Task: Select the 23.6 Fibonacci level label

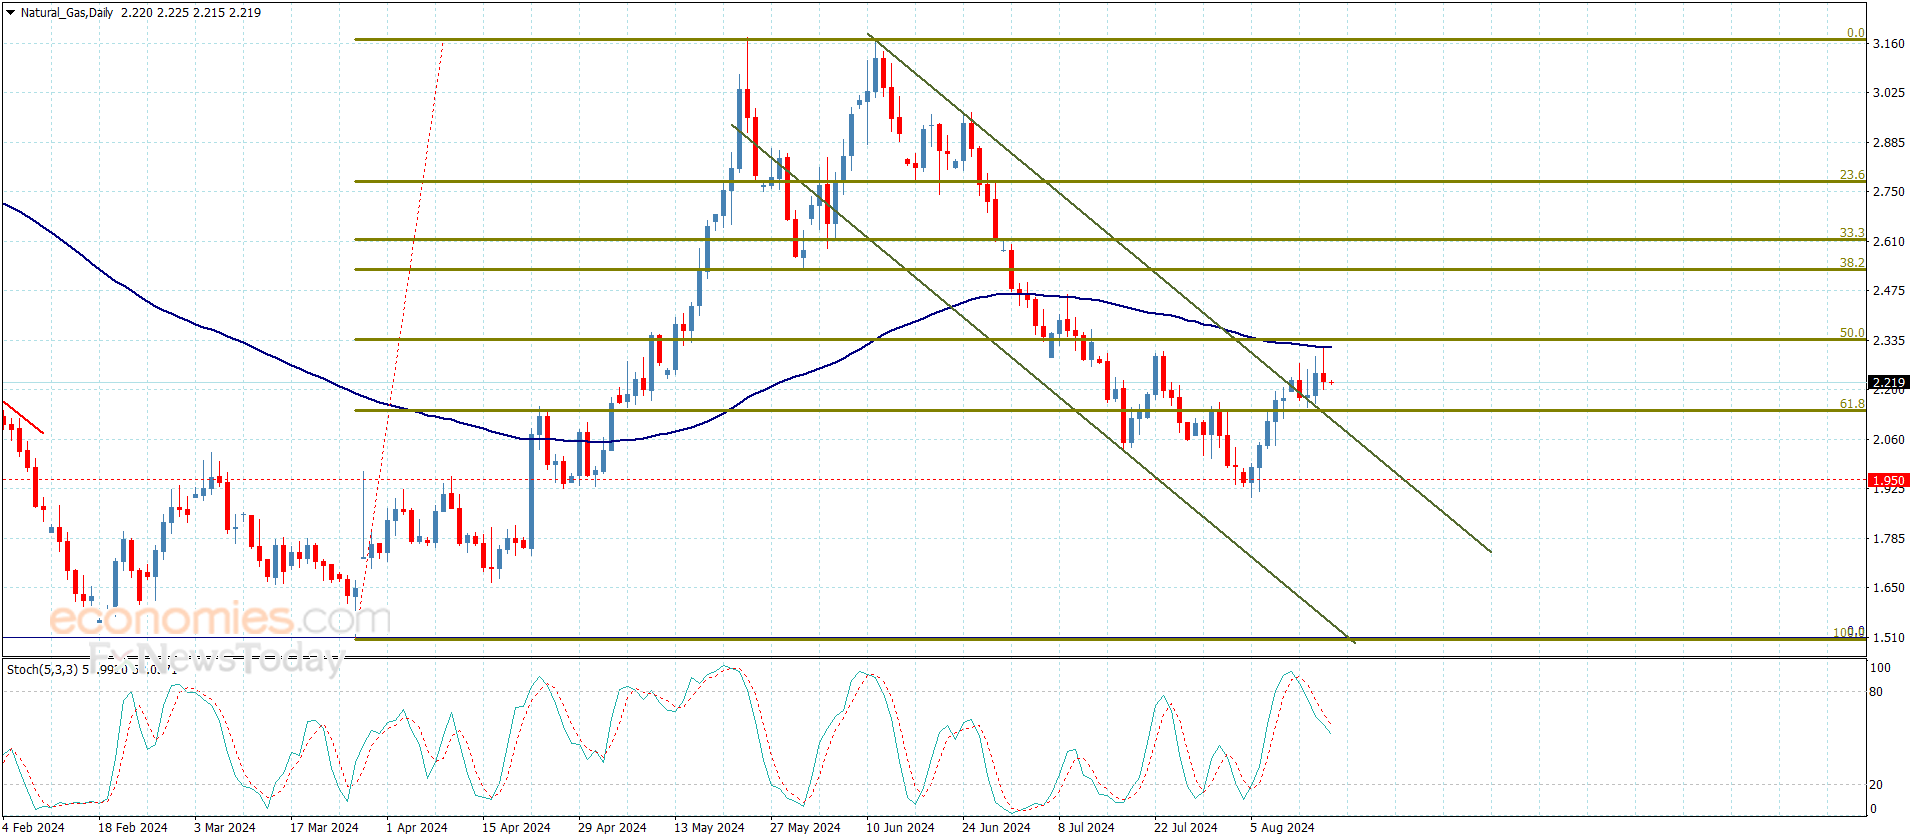Action: click(x=1851, y=175)
